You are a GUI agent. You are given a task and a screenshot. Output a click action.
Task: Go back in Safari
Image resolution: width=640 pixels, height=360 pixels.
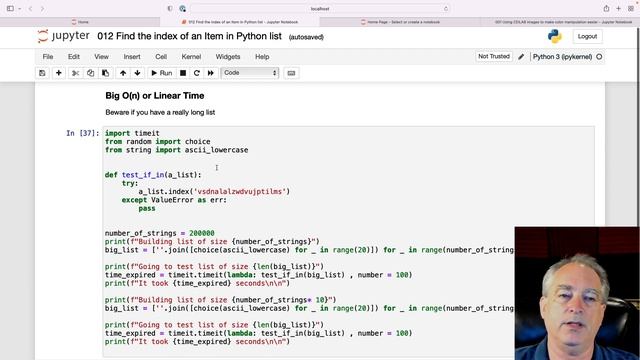coord(30,9)
